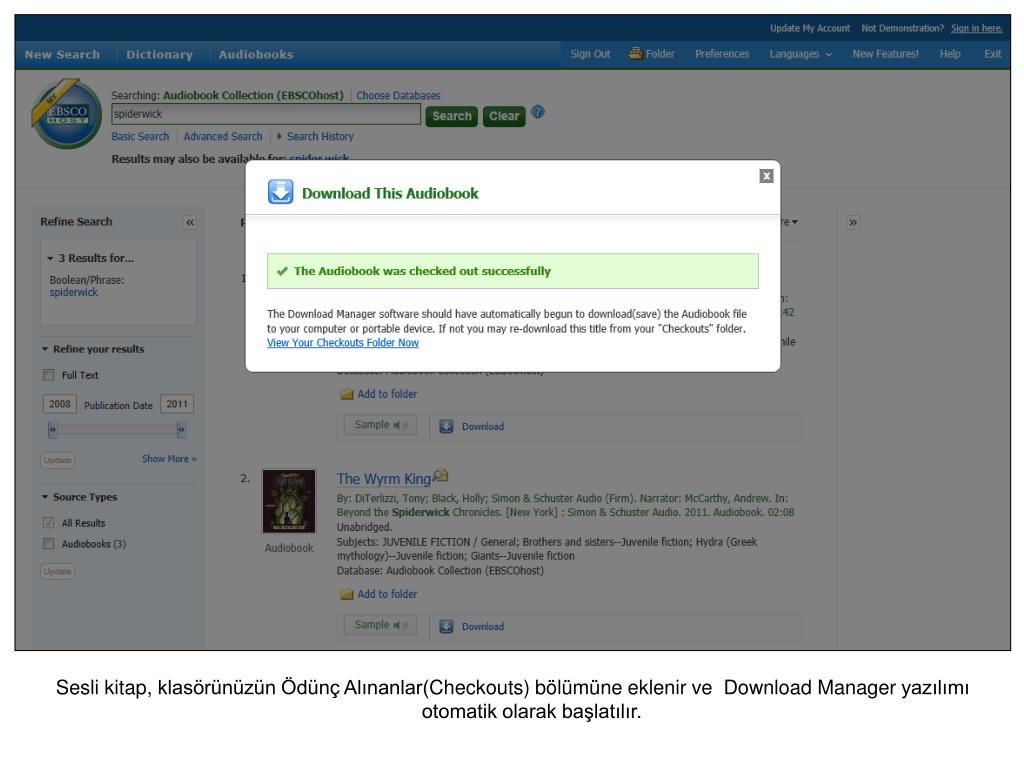Open Preferences in the top bar
The height and width of the screenshot is (768, 1024).
click(722, 54)
